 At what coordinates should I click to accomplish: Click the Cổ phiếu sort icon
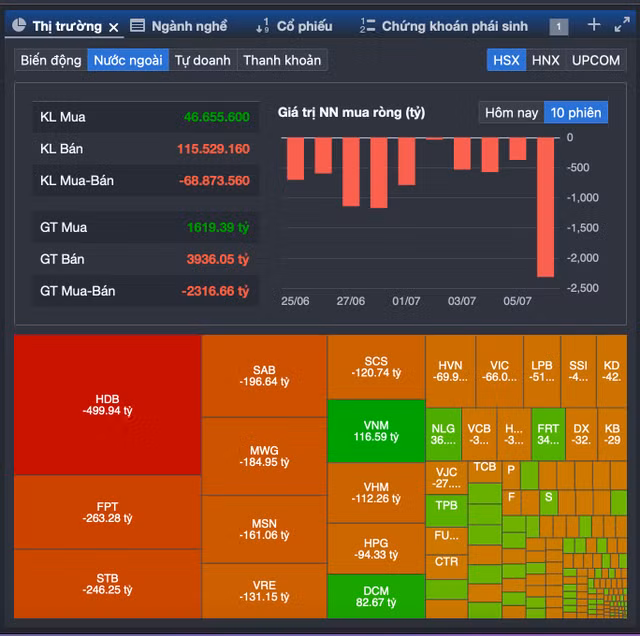tap(262, 26)
